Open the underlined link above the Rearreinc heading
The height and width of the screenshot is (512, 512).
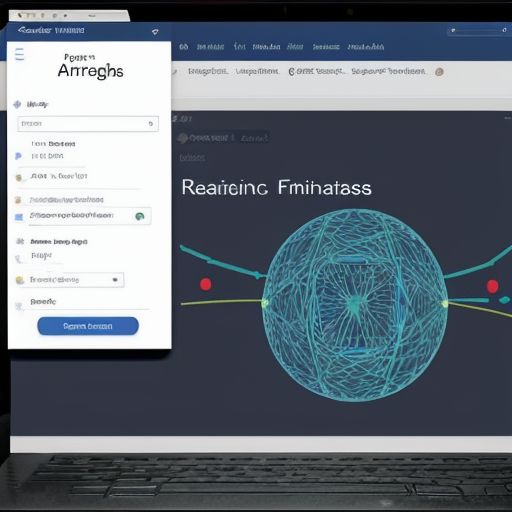pyautogui.click(x=192, y=157)
